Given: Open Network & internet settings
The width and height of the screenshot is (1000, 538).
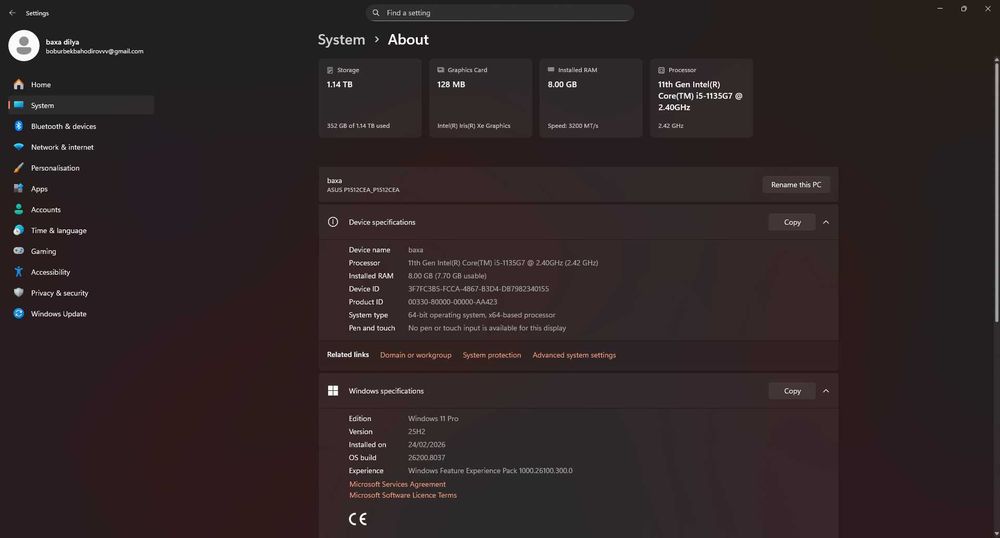Looking at the screenshot, I should click(82, 147).
